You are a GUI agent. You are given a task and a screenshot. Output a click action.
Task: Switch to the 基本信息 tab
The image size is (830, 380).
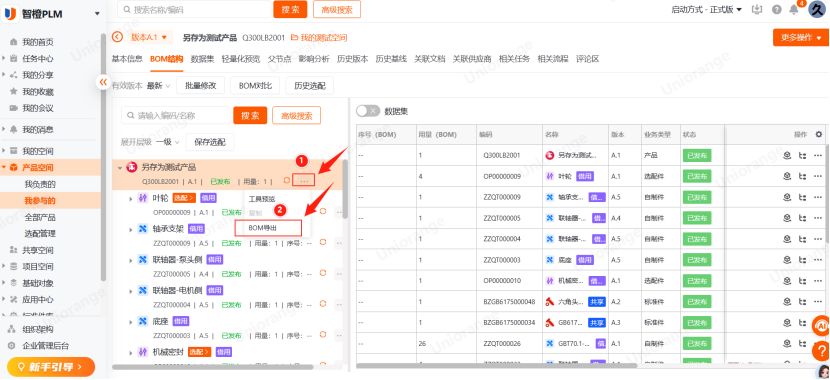click(x=127, y=59)
